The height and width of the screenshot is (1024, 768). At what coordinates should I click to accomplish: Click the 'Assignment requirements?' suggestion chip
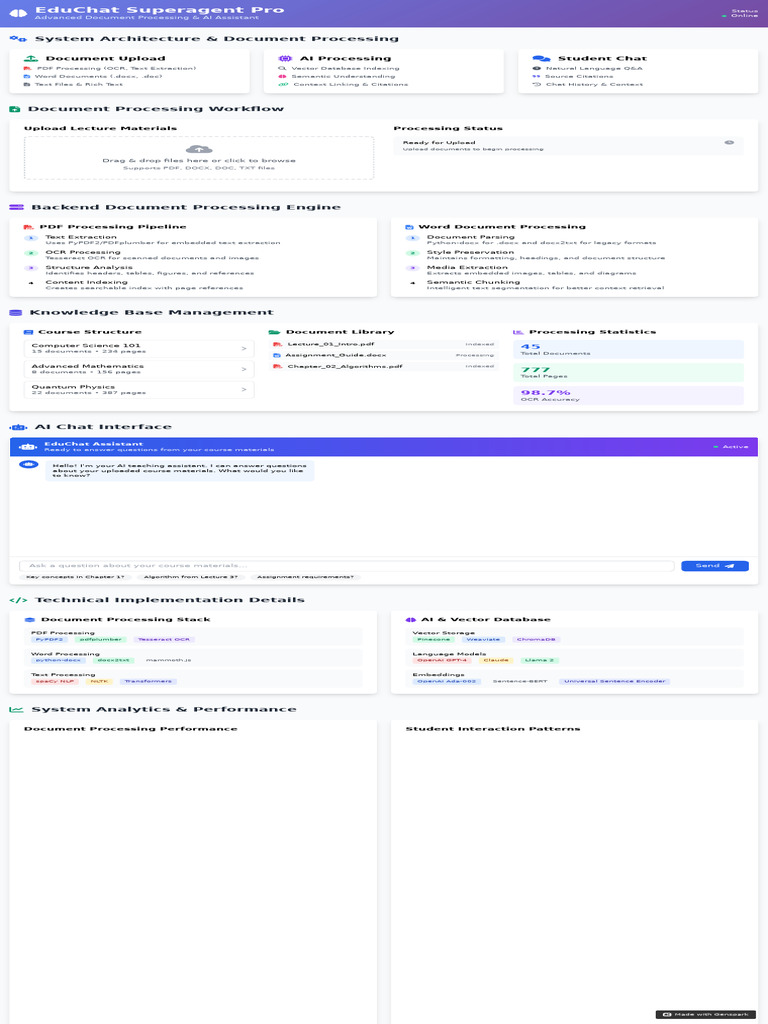[x=305, y=577]
